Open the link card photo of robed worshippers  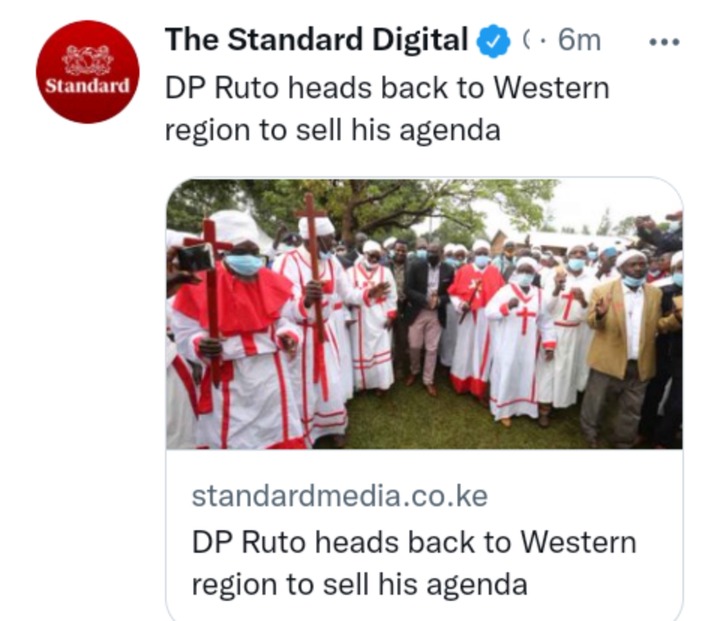pos(424,314)
